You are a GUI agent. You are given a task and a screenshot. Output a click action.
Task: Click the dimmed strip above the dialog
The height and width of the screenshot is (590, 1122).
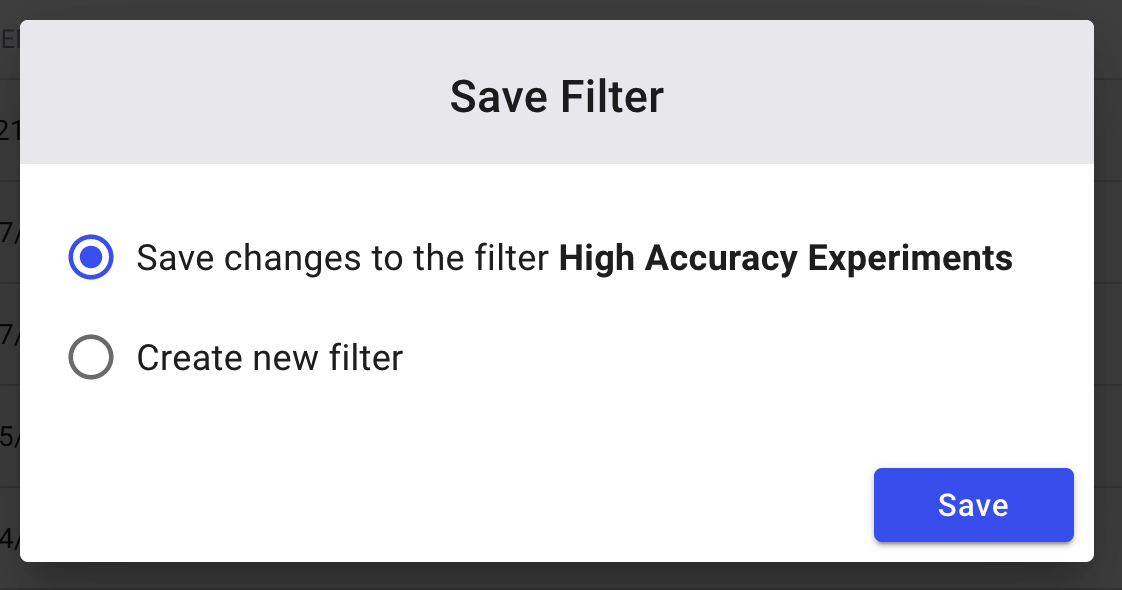coord(561,9)
